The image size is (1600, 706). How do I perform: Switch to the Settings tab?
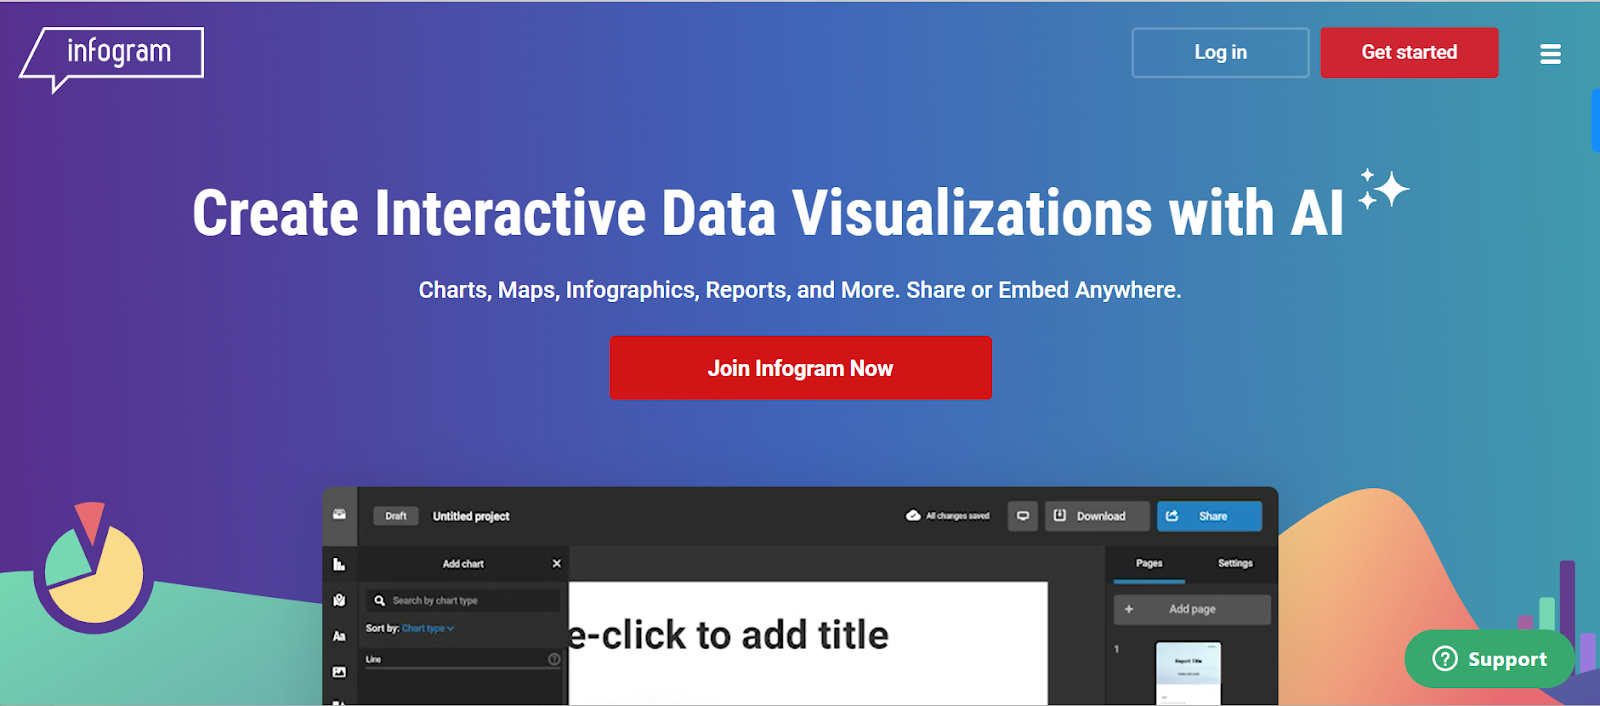coord(1235,563)
